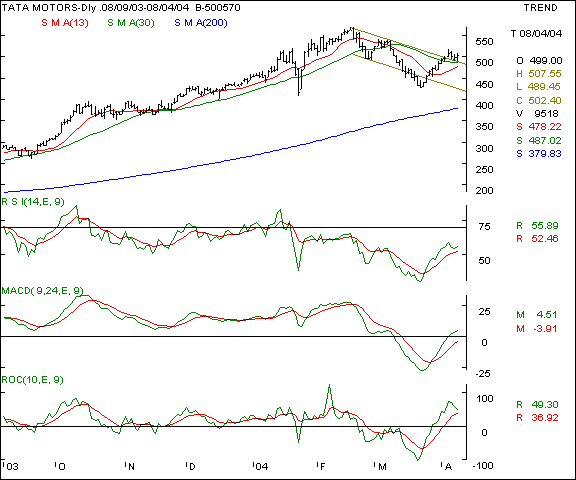Screen dimensions: 576x480
Task: Select the SMA(30) legend label
Action: [131, 23]
